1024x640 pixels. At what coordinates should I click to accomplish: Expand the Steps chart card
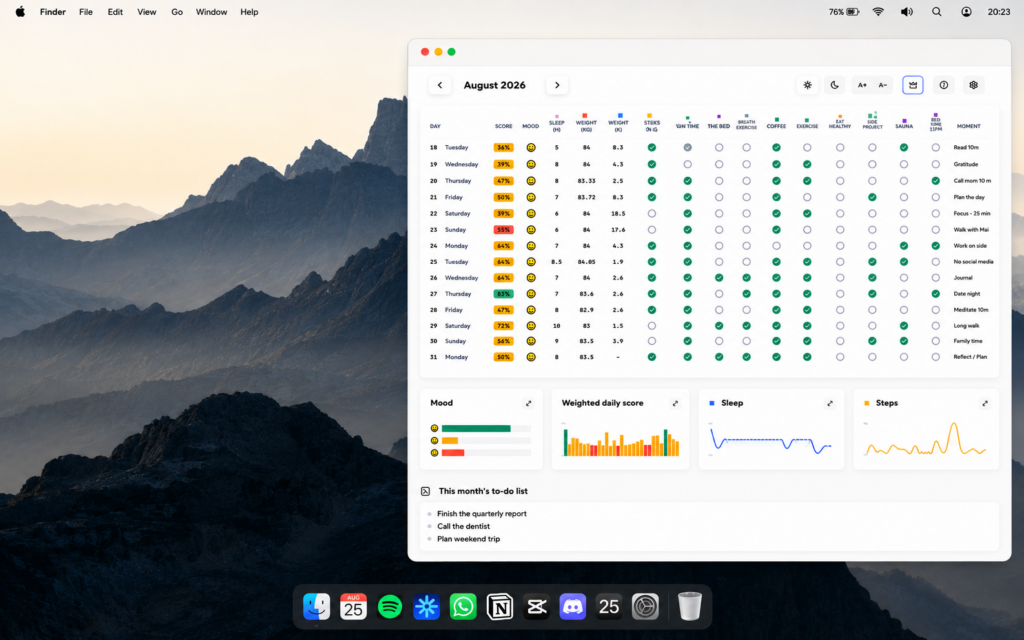point(985,404)
